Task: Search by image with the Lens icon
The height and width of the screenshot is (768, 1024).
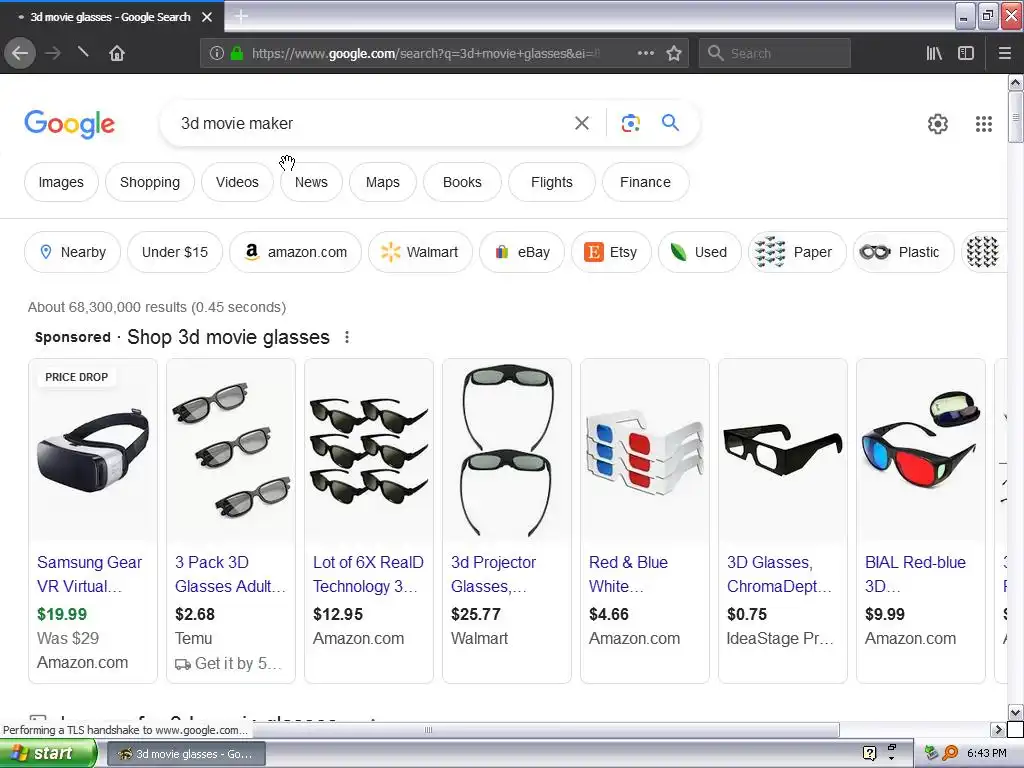Action: 630,123
